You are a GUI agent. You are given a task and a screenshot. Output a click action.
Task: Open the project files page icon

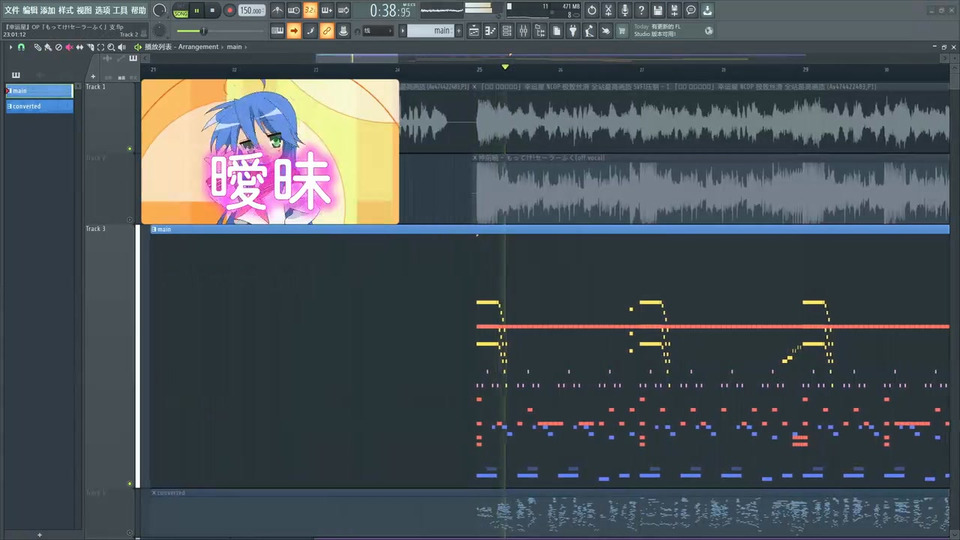pos(557,31)
